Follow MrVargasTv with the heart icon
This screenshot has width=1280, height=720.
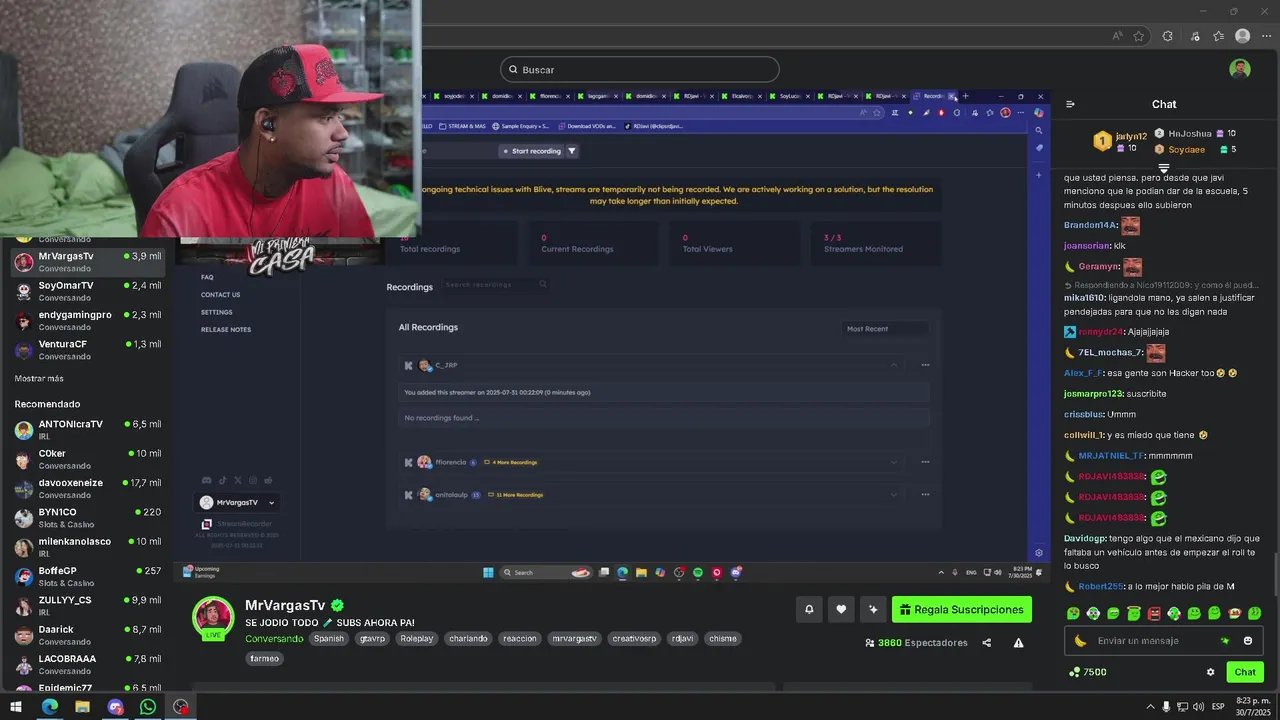point(841,609)
